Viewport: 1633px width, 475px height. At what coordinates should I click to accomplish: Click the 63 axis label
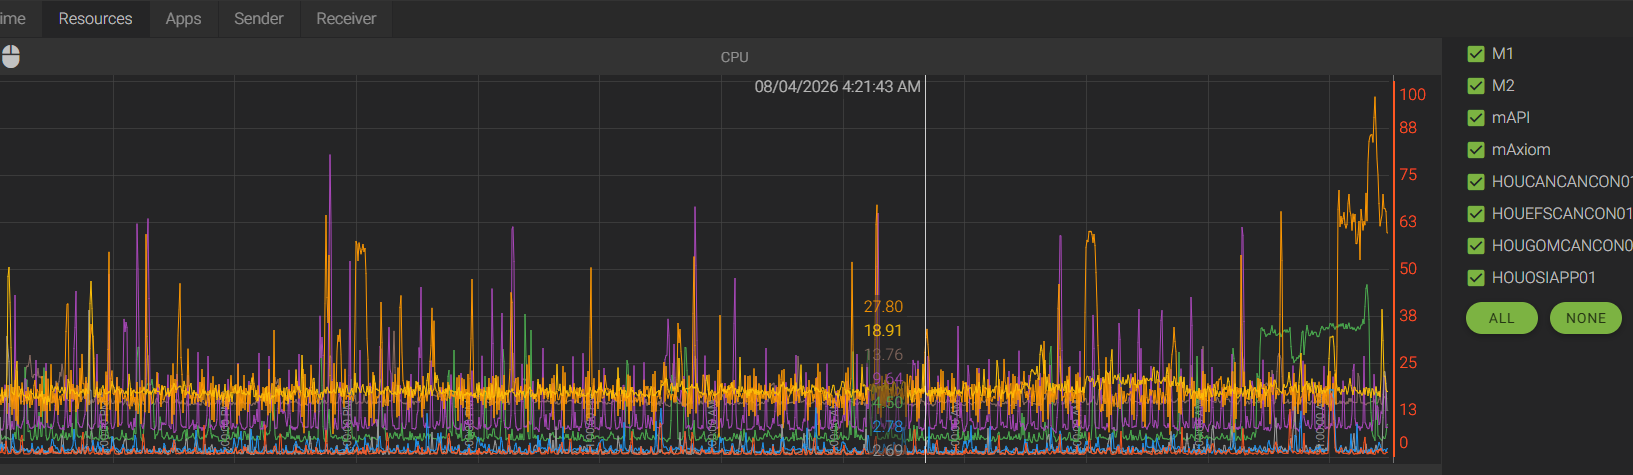point(1408,222)
